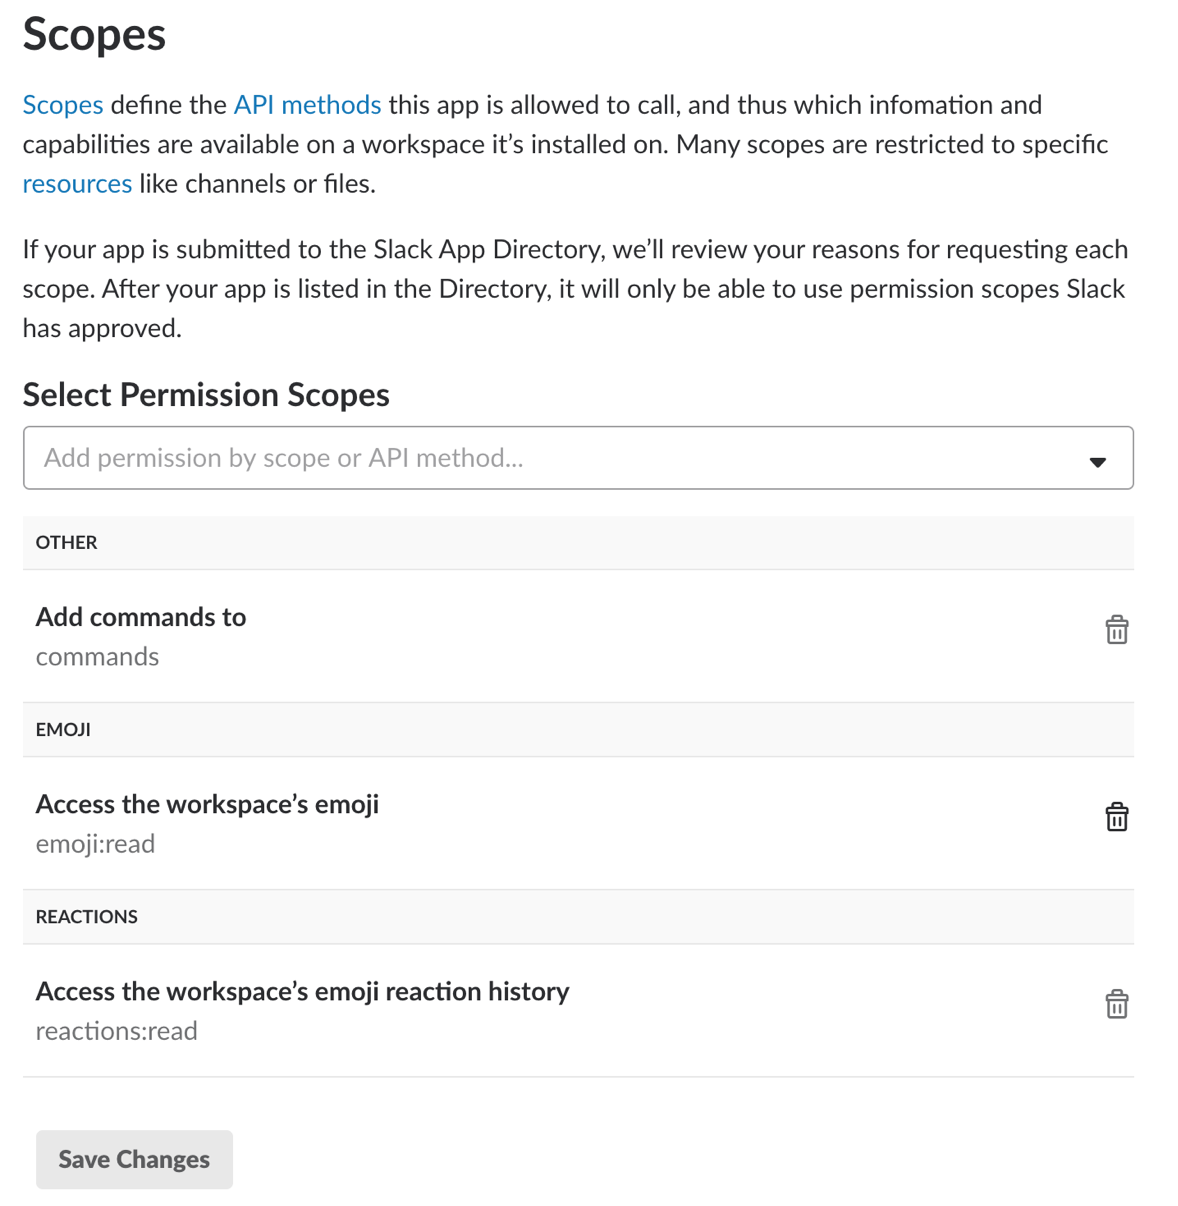Open the Scopes link in the description
1178x1206 pixels.
[63, 105]
